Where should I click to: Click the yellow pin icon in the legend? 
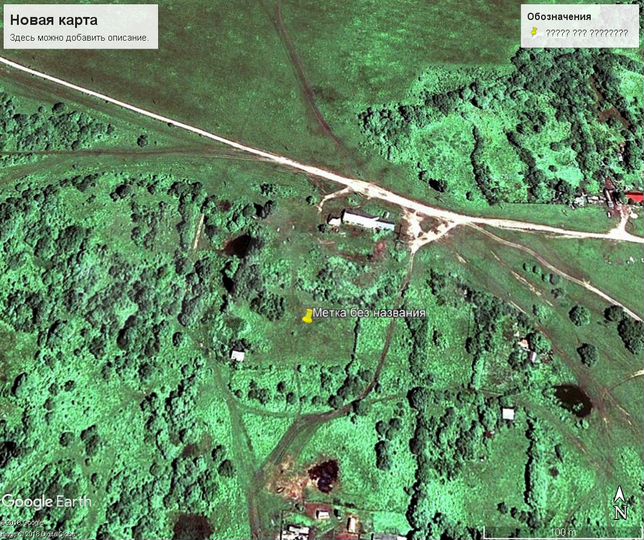pyautogui.click(x=535, y=33)
